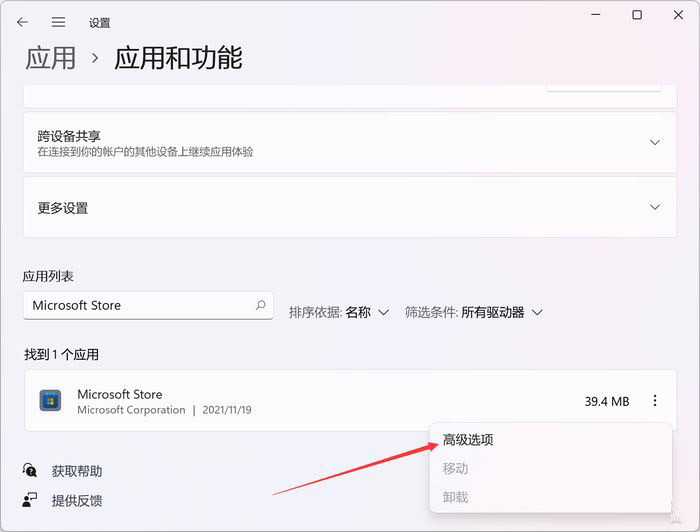Maximize the 设置 window

tap(637, 15)
